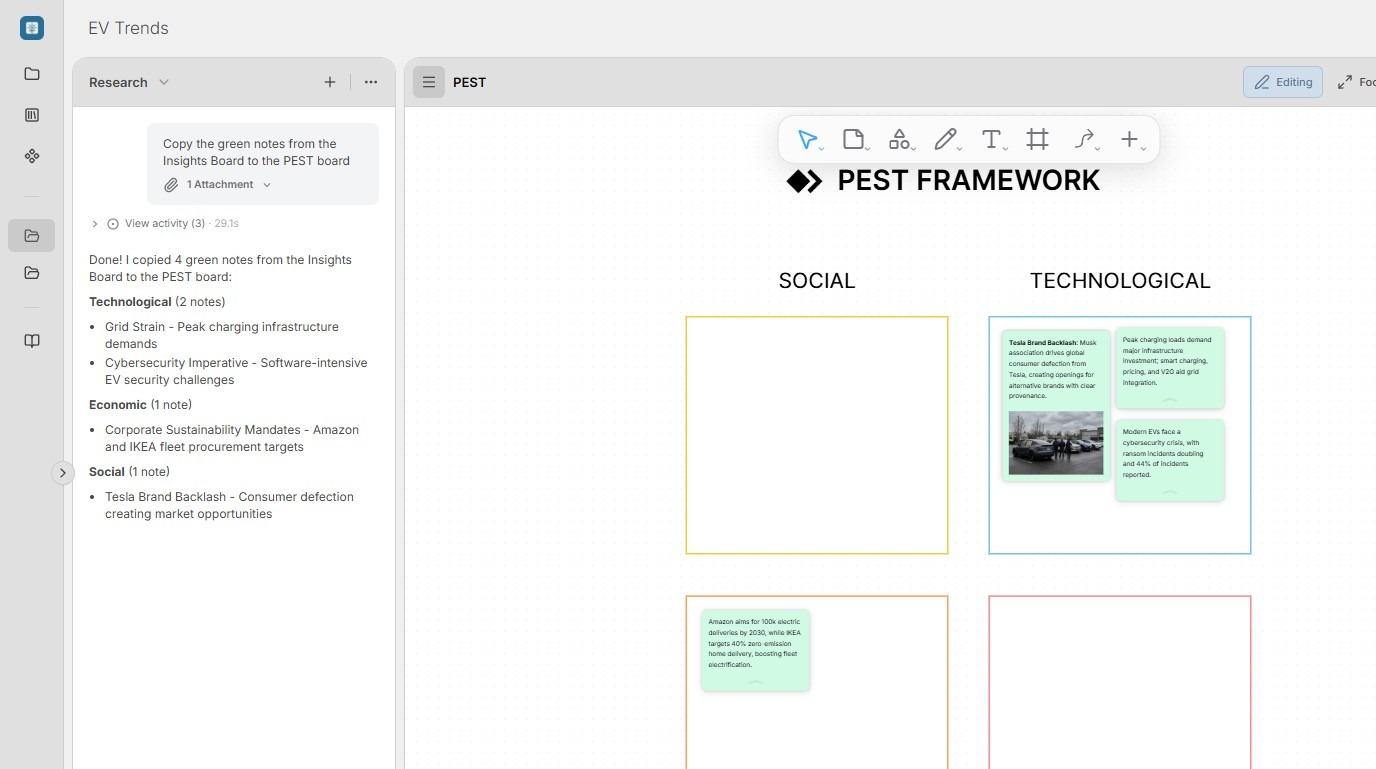The width and height of the screenshot is (1376, 769).
Task: Select the connector line tool
Action: click(x=1084, y=140)
